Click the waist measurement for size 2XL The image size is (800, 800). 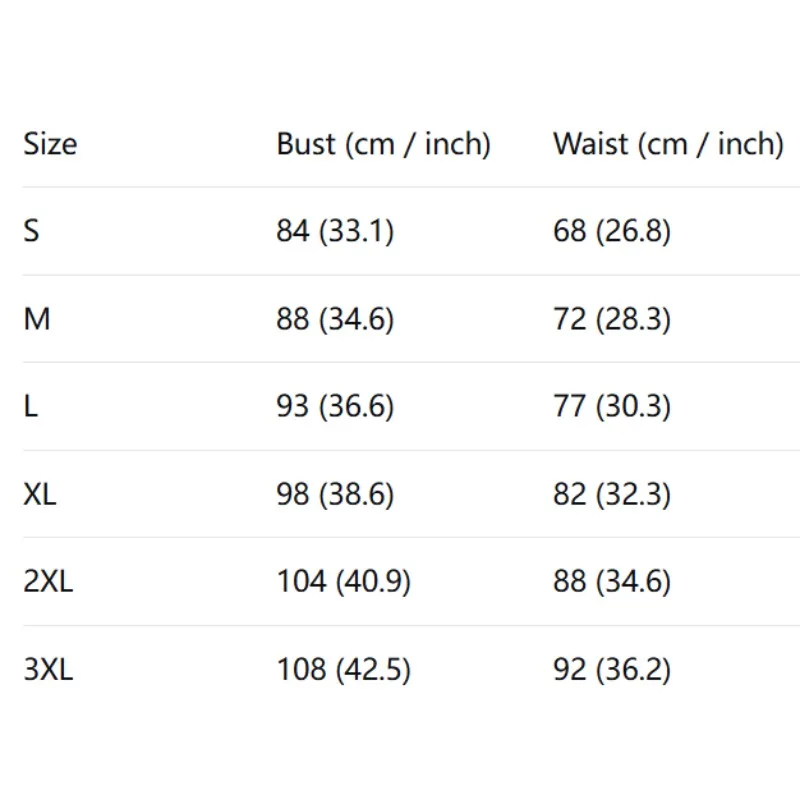coord(611,581)
